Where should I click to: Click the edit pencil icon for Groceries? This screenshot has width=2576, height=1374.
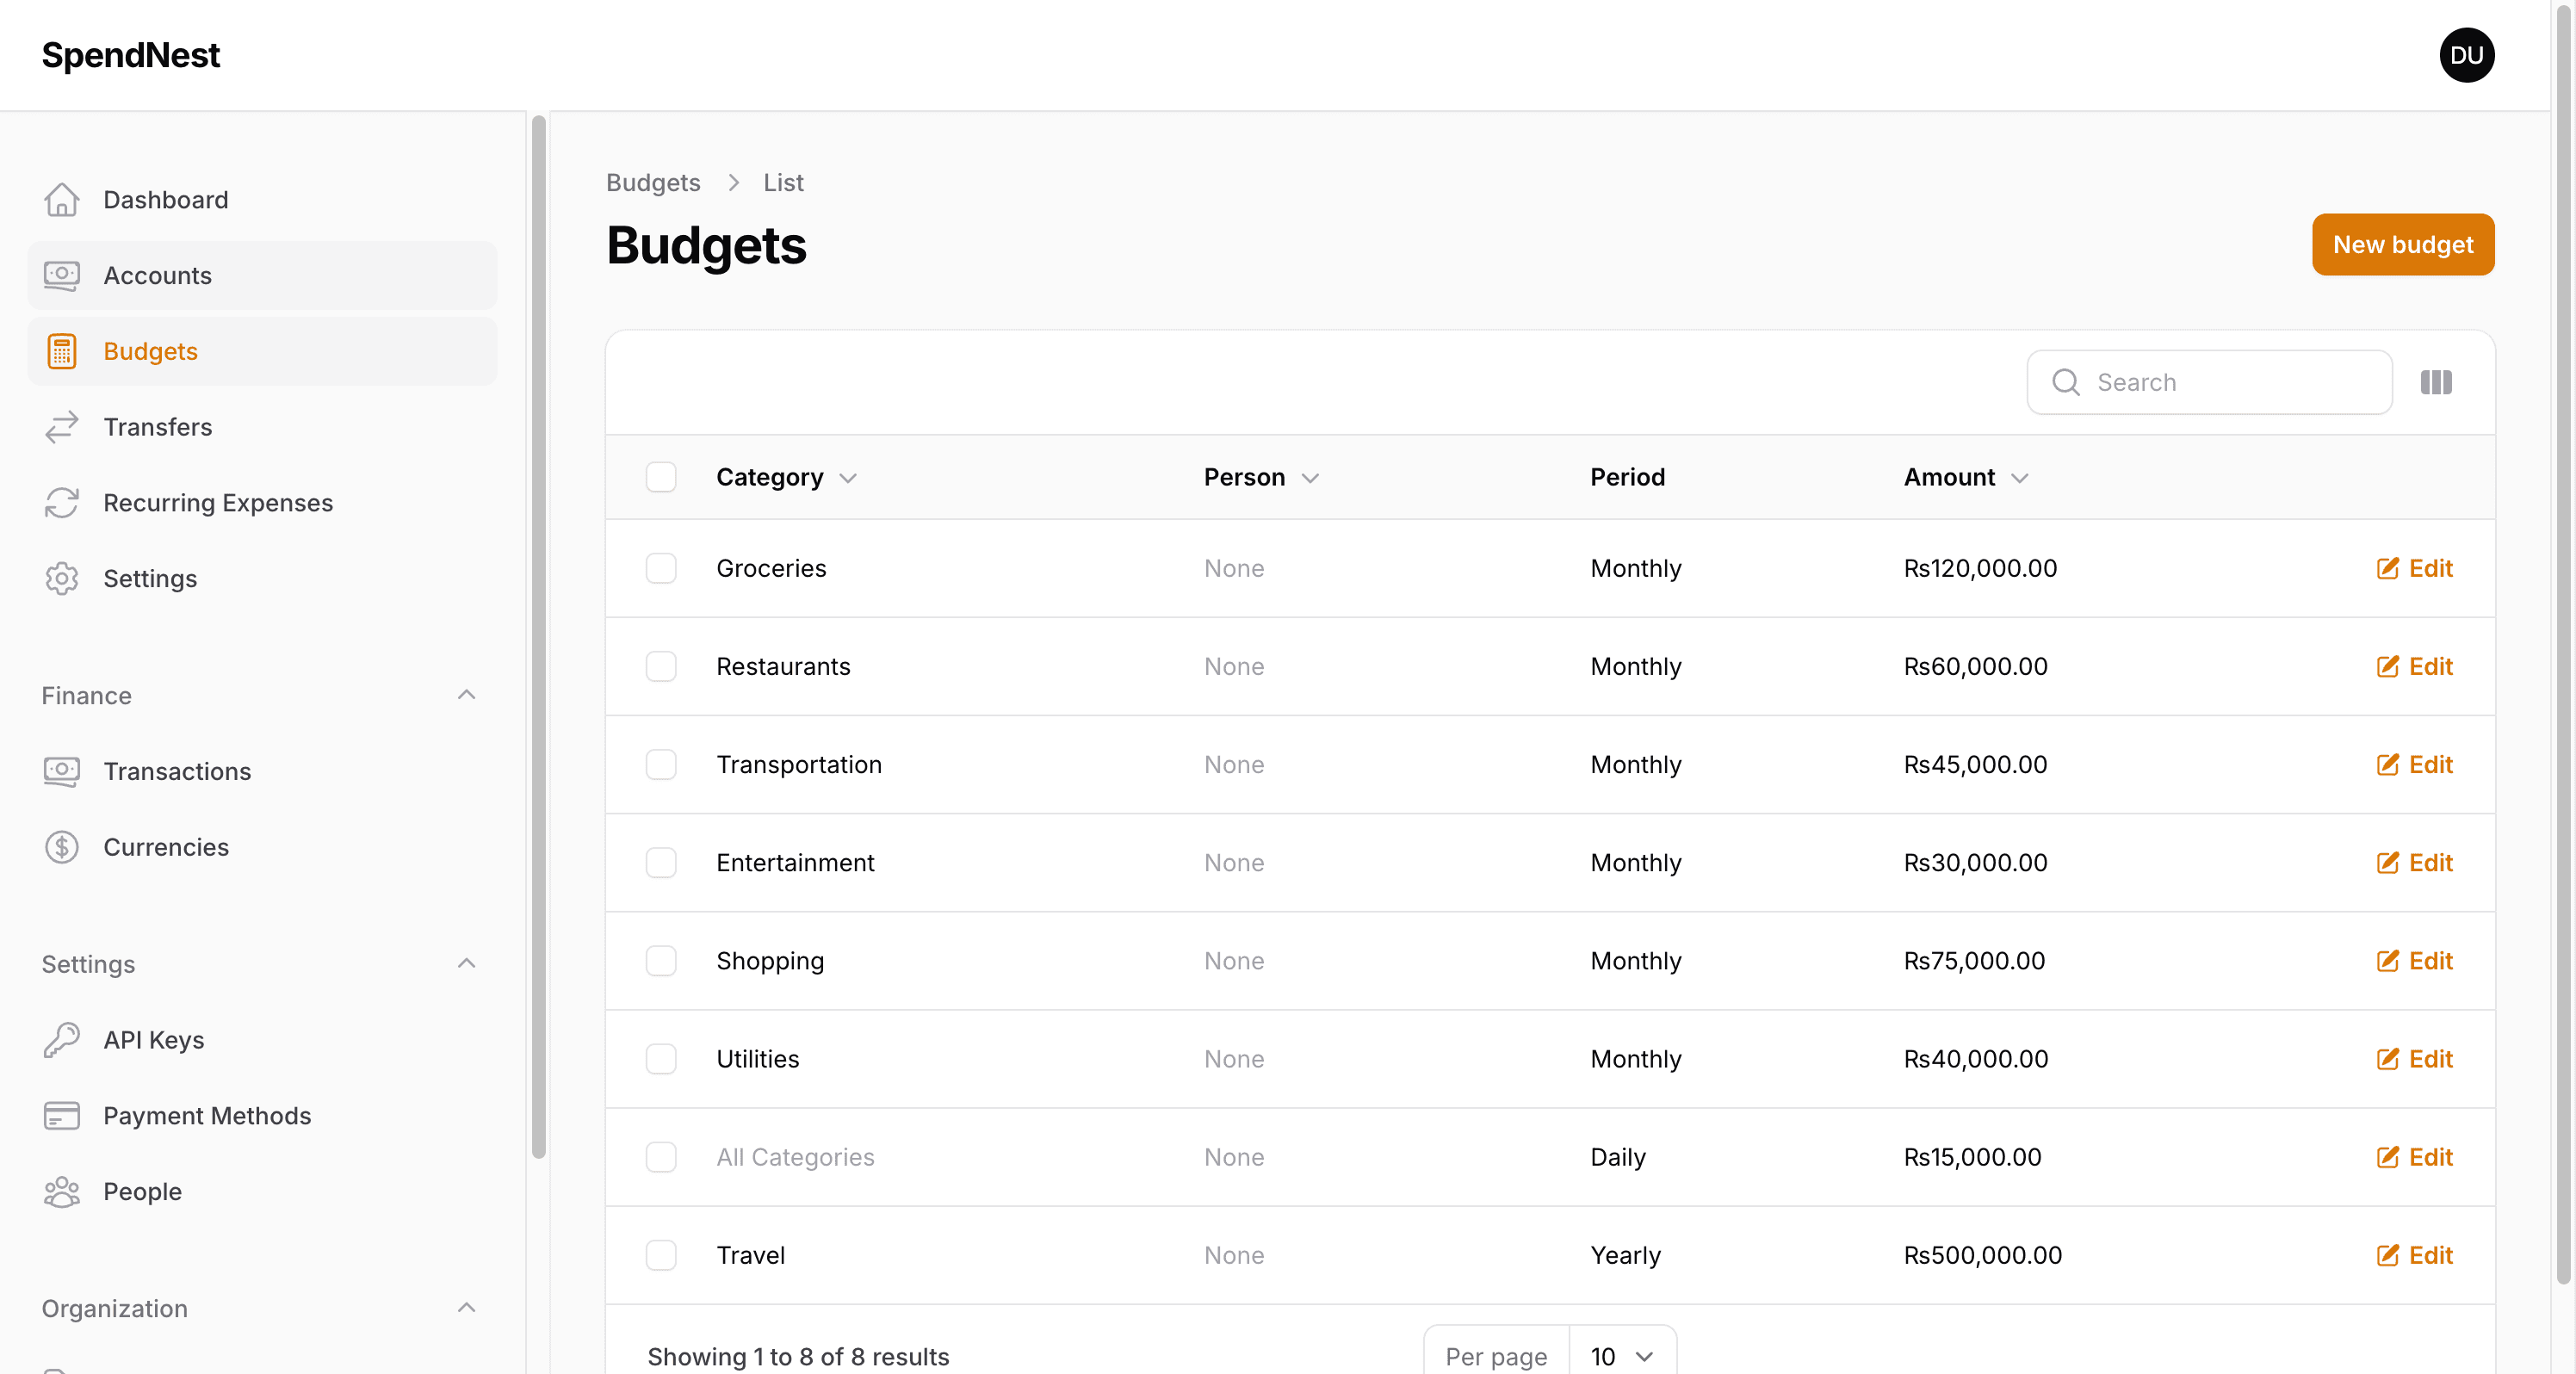(2387, 568)
